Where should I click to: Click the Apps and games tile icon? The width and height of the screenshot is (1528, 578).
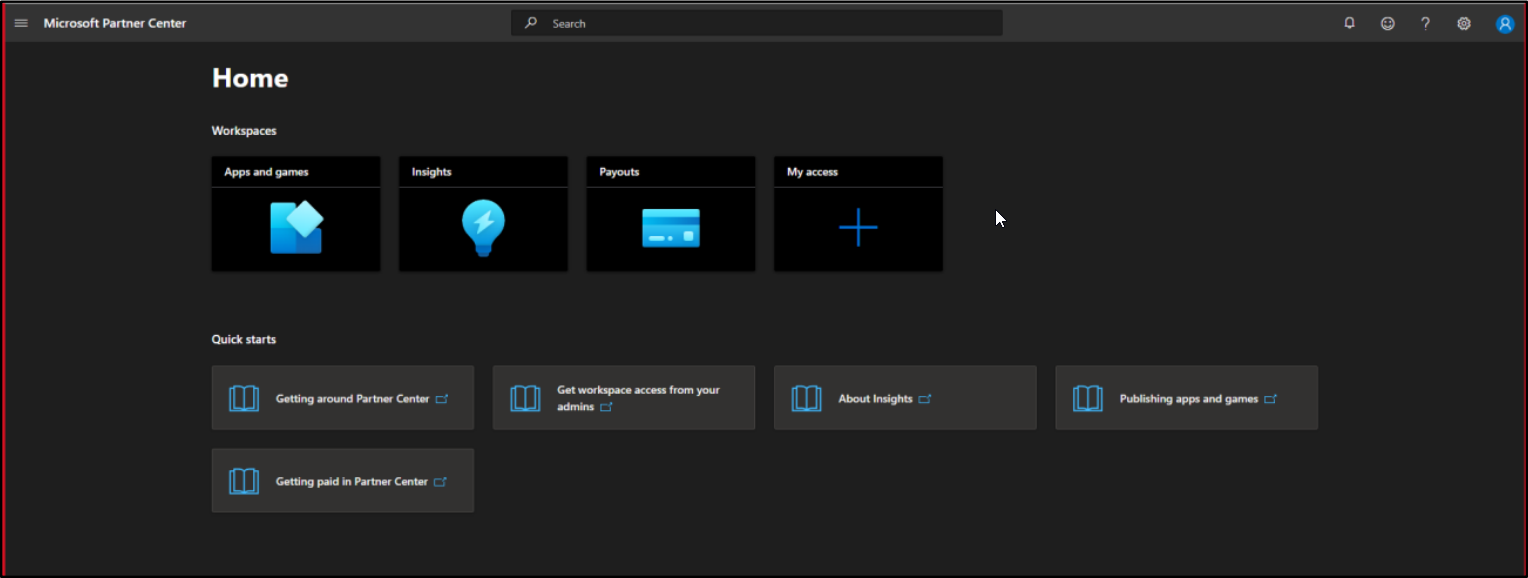click(296, 228)
